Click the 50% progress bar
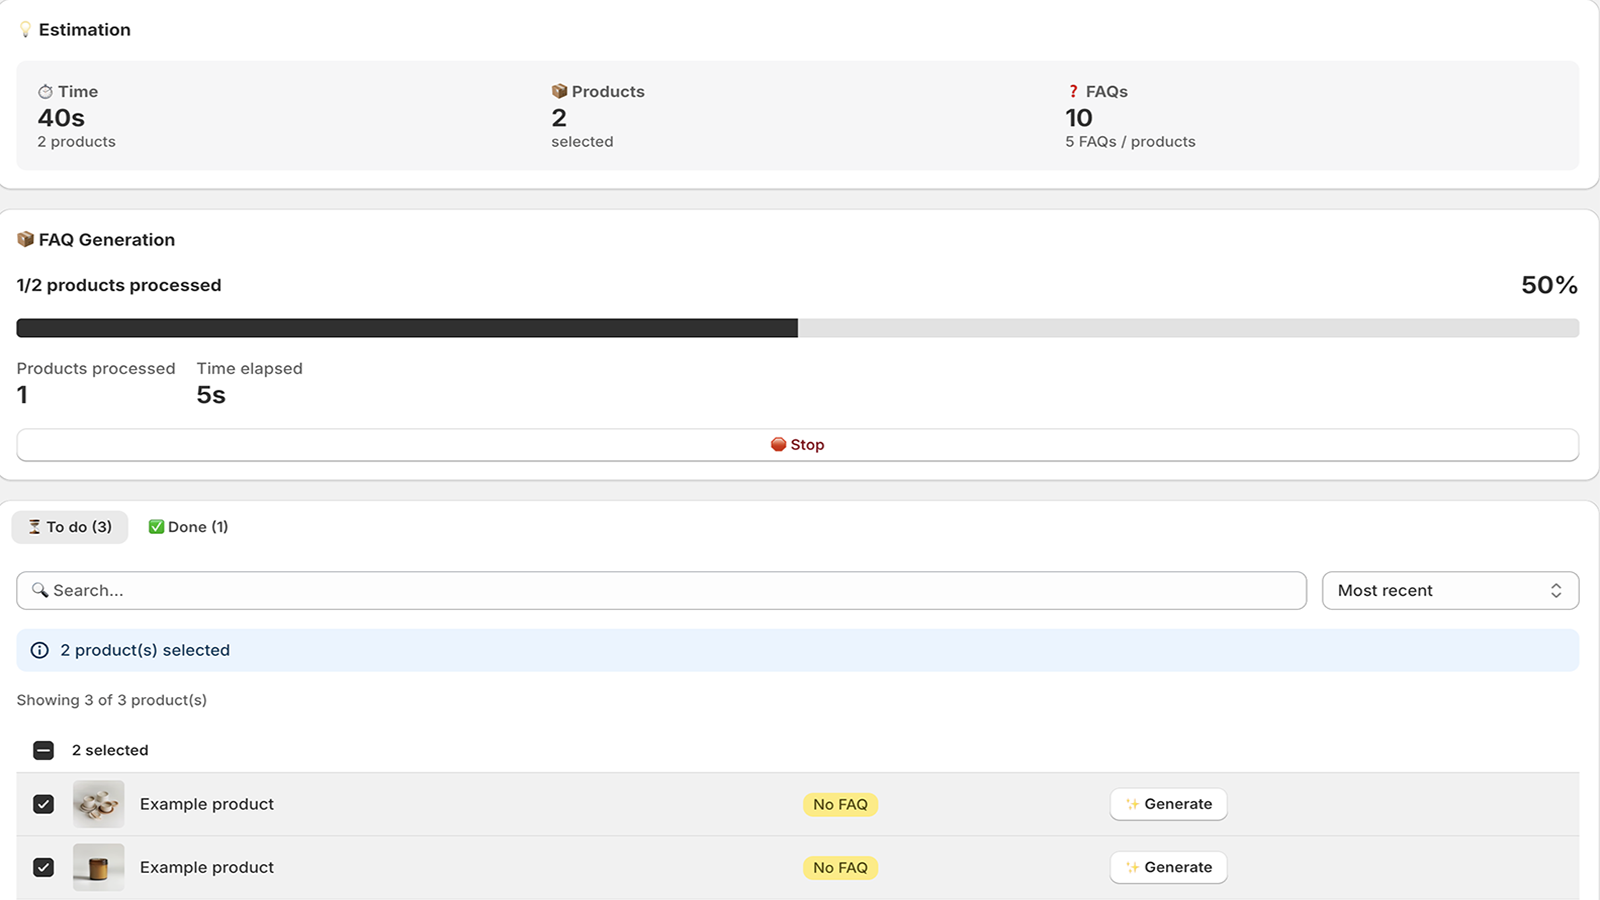Viewport: 1600px width, 900px height. click(798, 327)
